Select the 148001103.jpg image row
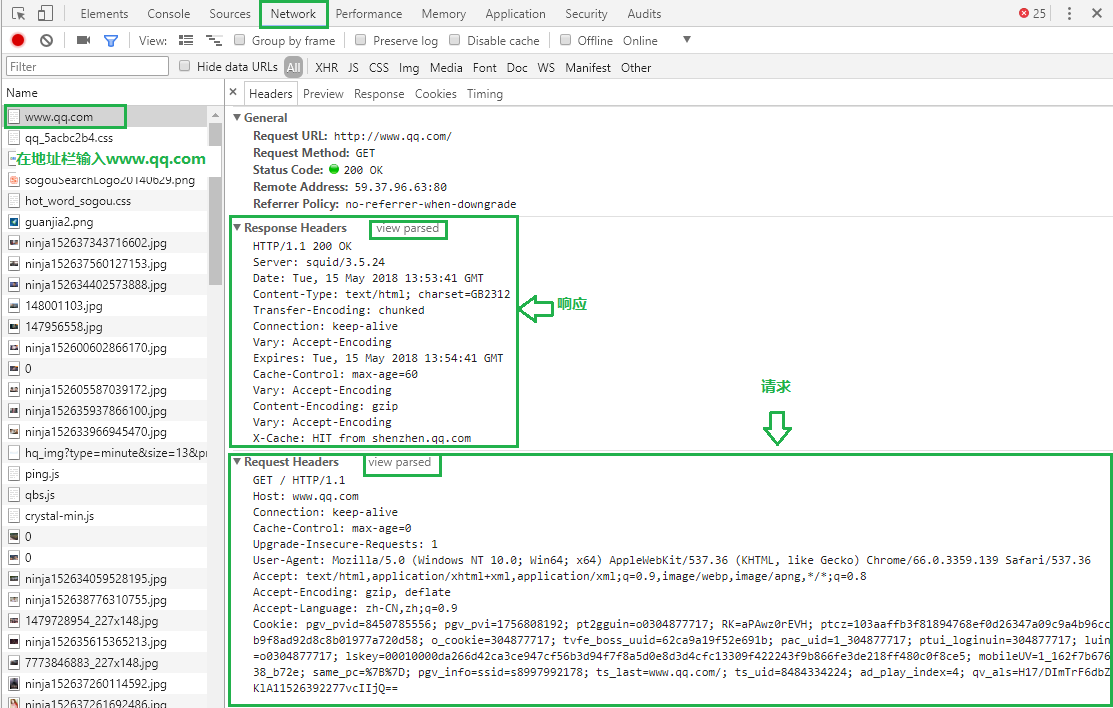 coord(106,305)
